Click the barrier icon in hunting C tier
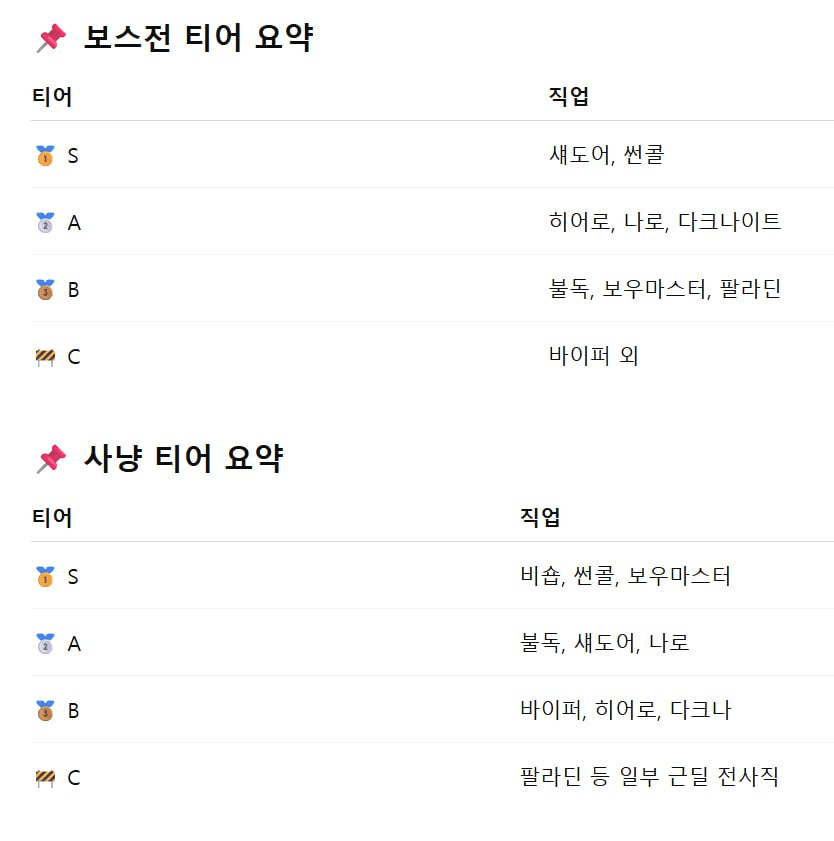 [x=45, y=778]
